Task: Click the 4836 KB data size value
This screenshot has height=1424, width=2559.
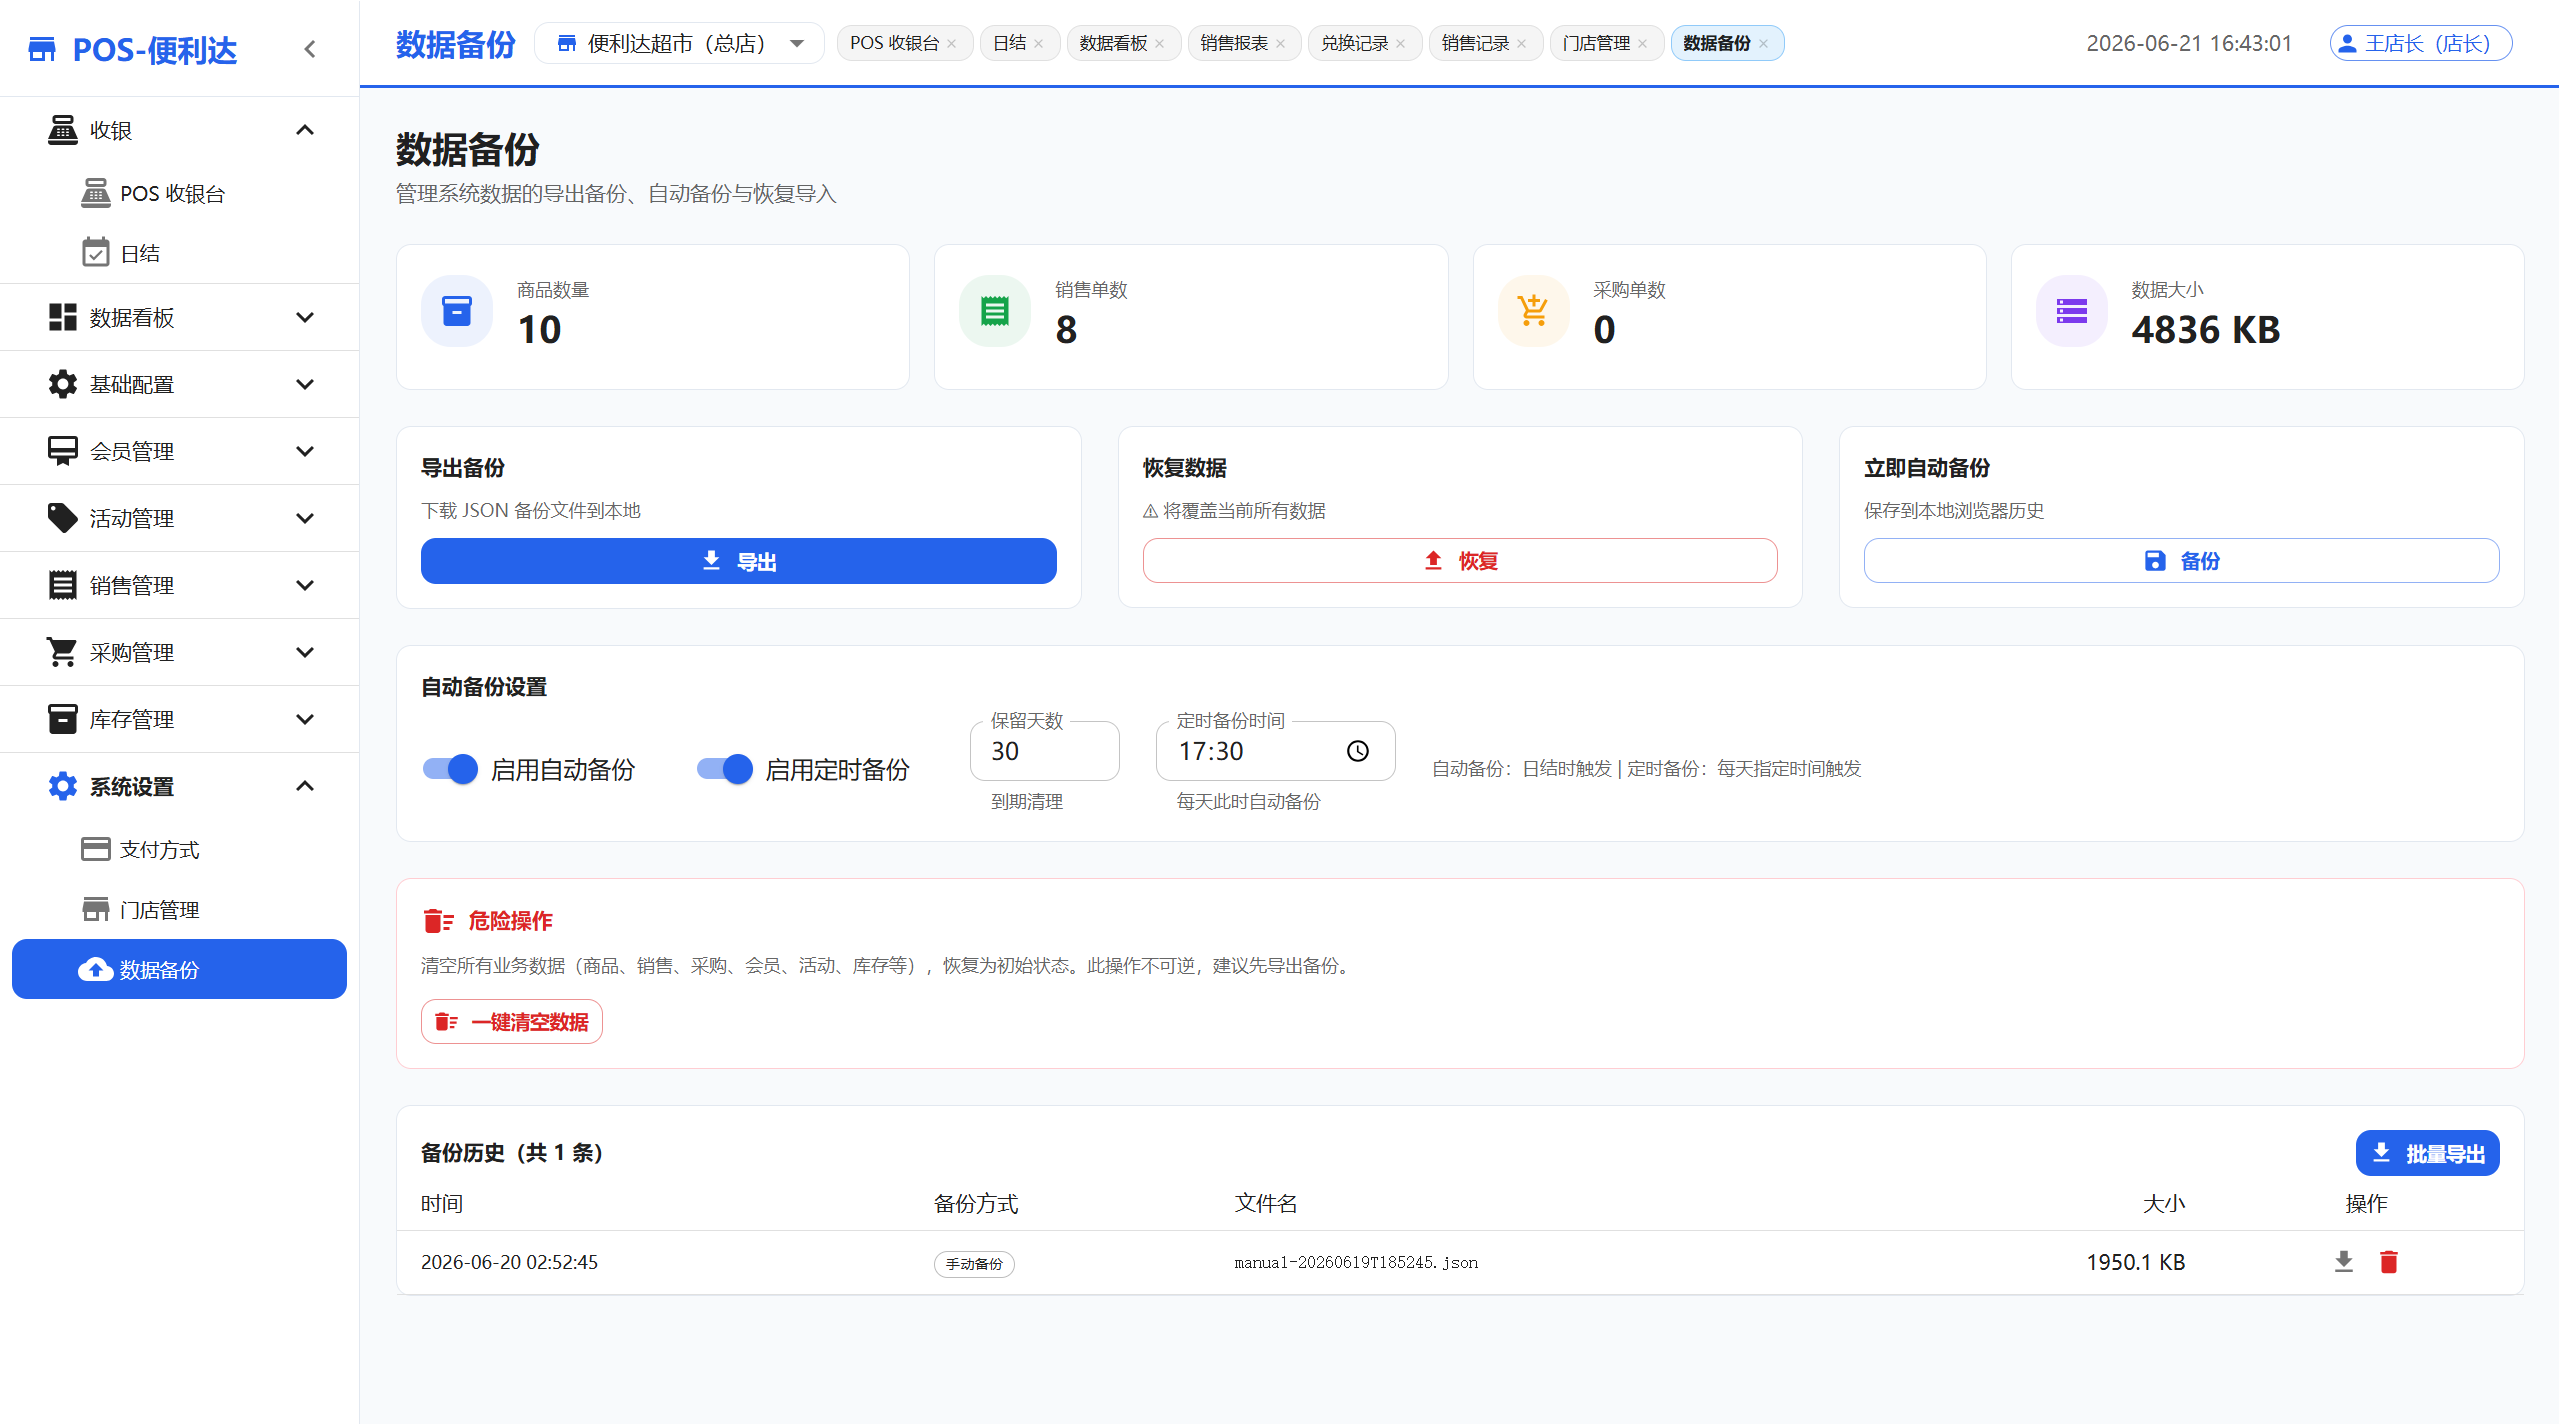Action: point(2205,330)
